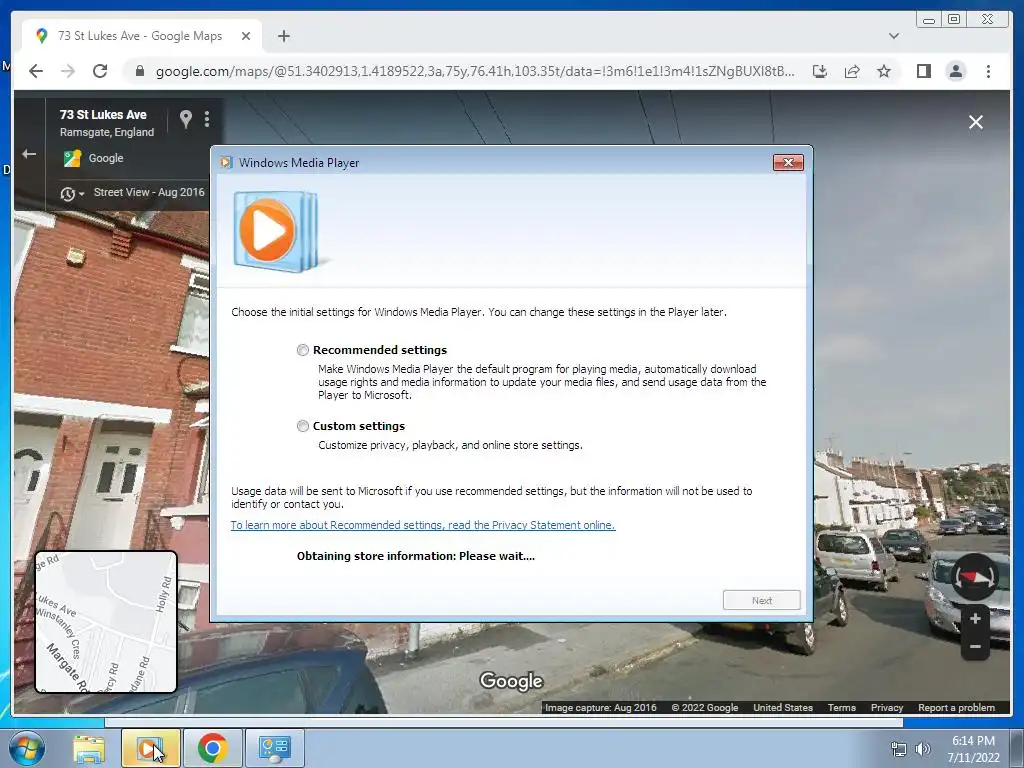Open the Control Panel taskbar icon

click(274, 748)
